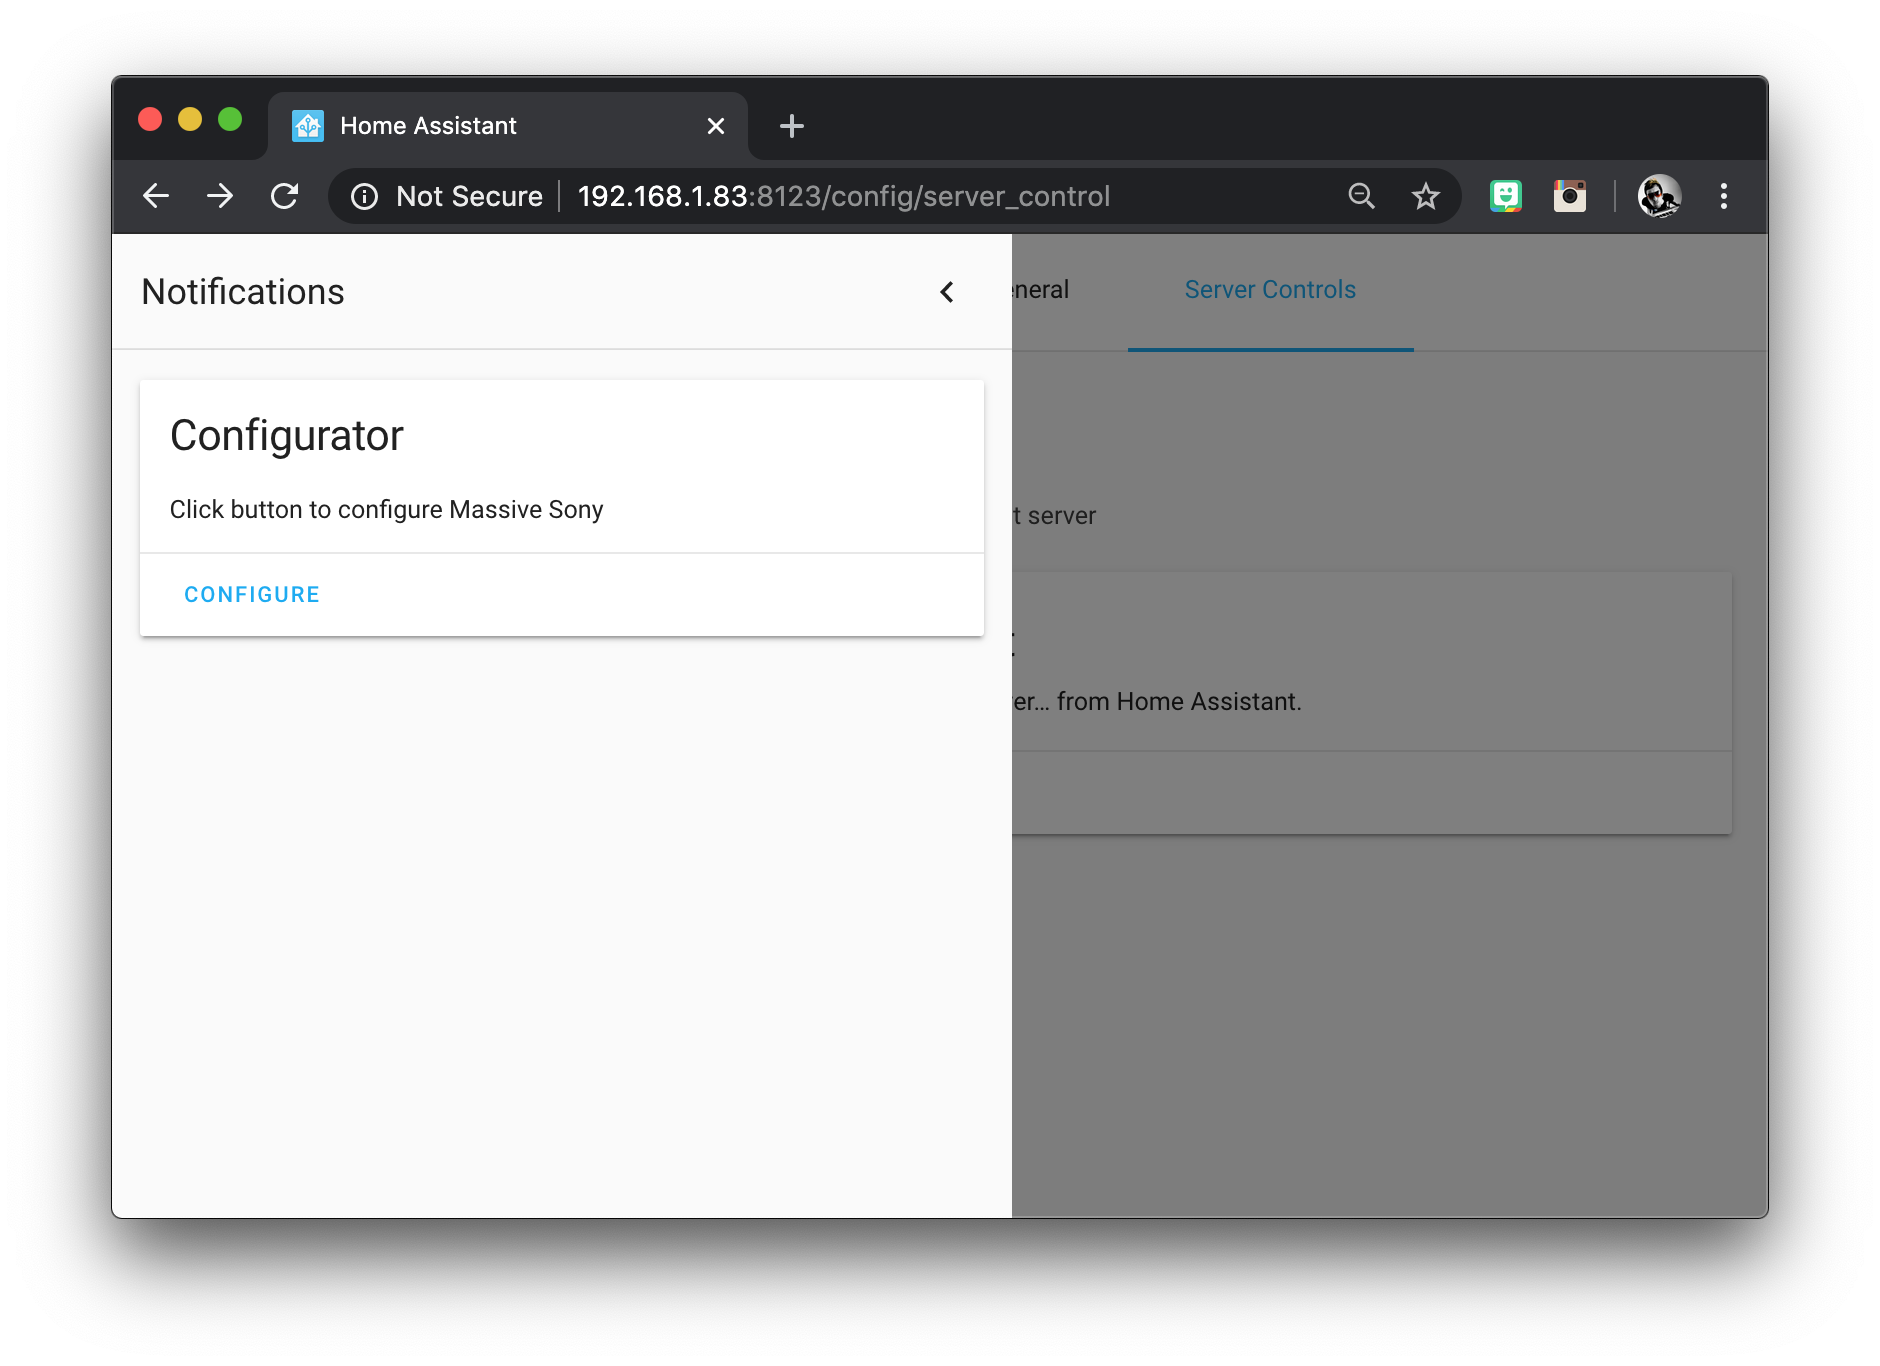1880x1366 pixels.
Task: Click the Configurator notification card
Action: coord(562,465)
